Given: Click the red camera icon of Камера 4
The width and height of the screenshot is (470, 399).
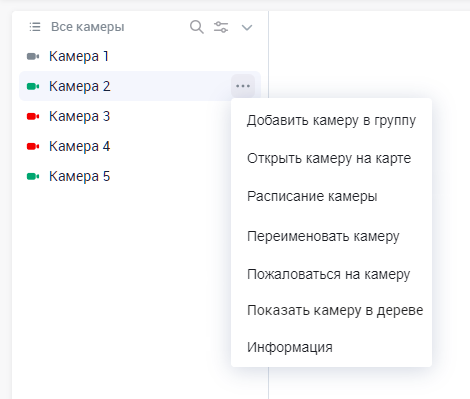Looking at the screenshot, I should tap(33, 146).
